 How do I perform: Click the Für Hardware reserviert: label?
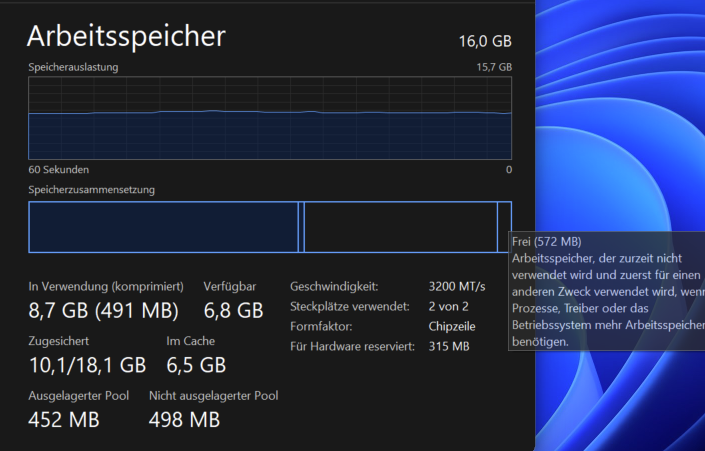point(352,347)
